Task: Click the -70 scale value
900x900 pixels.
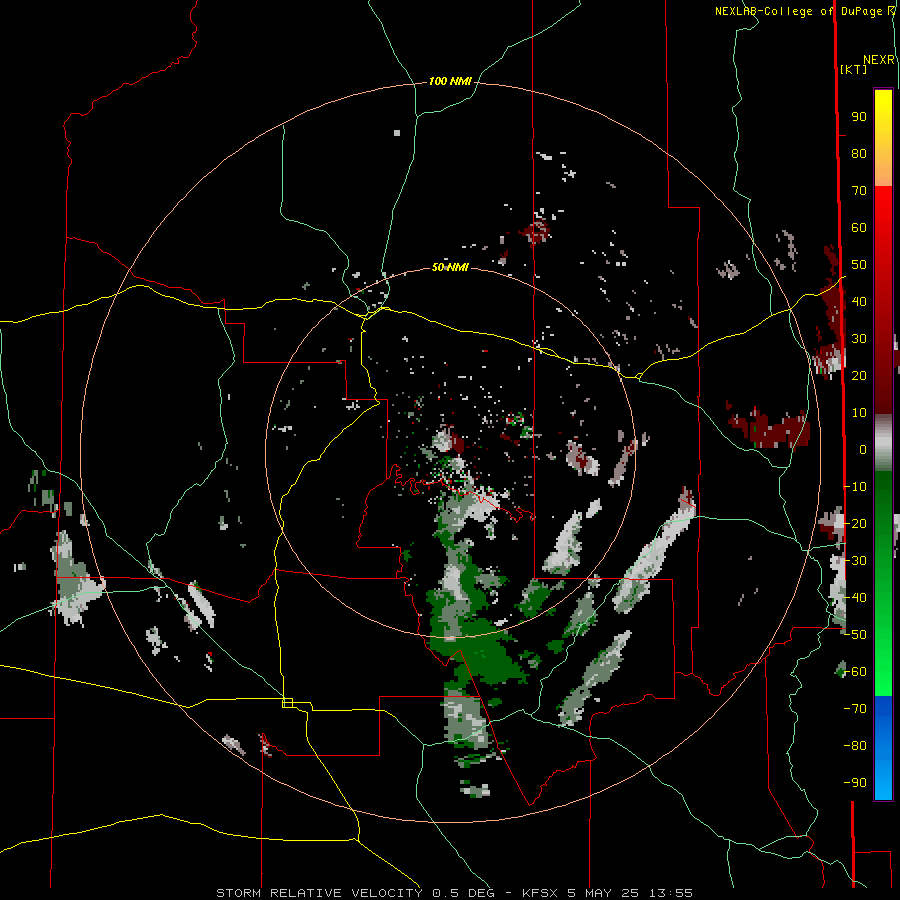Action: click(856, 708)
